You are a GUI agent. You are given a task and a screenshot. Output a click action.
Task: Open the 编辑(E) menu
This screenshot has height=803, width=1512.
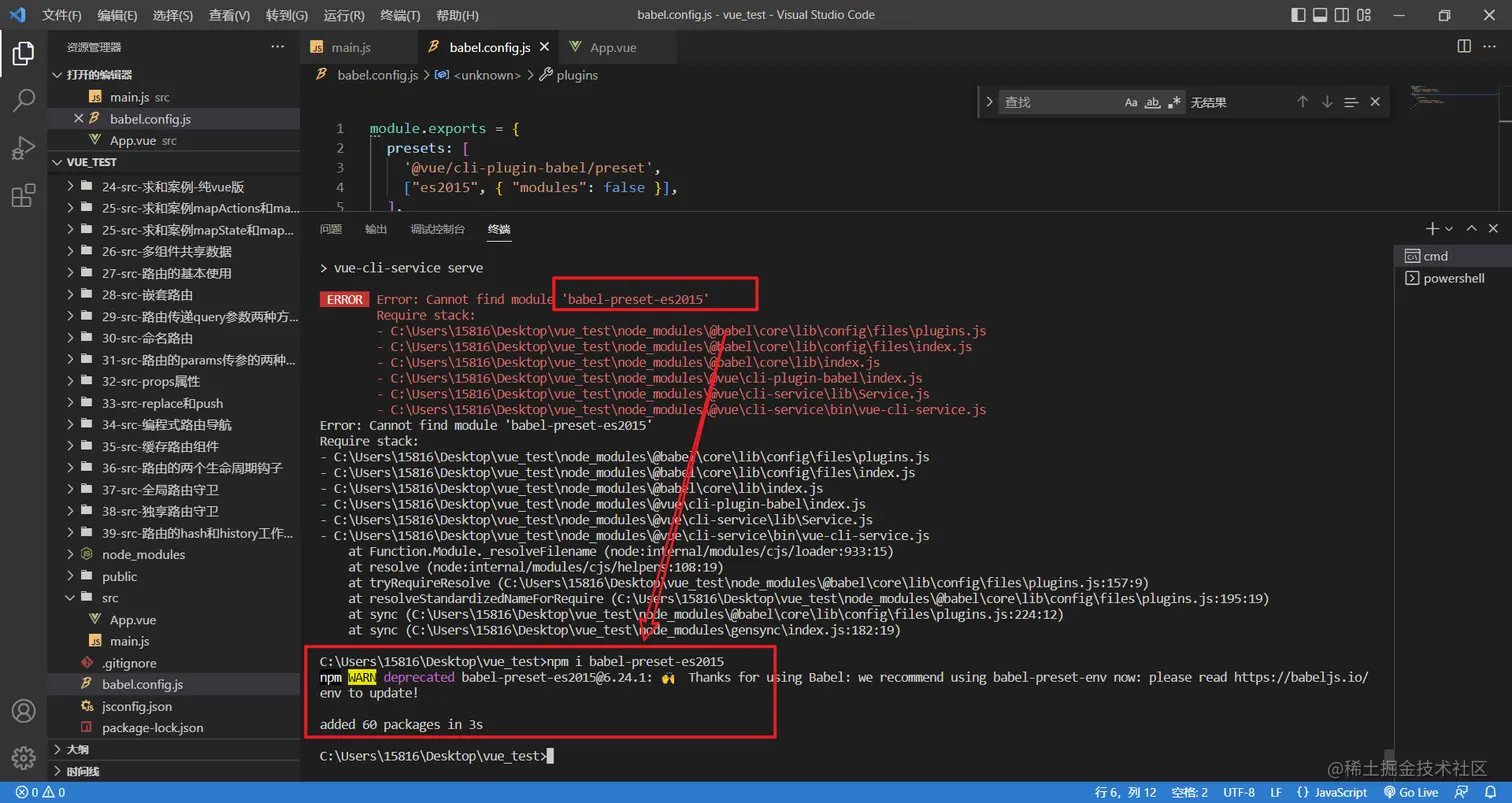coord(117,15)
